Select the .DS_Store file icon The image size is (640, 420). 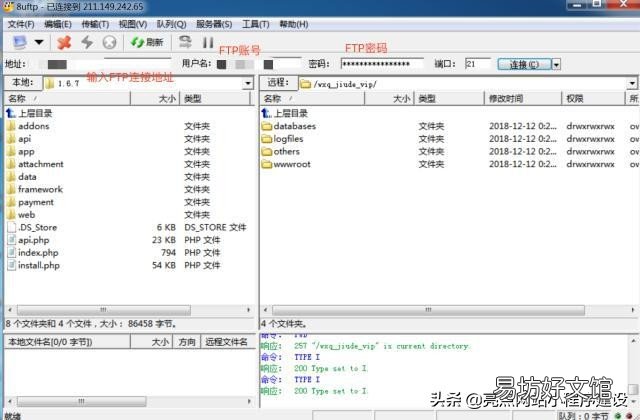pyautogui.click(x=11, y=227)
